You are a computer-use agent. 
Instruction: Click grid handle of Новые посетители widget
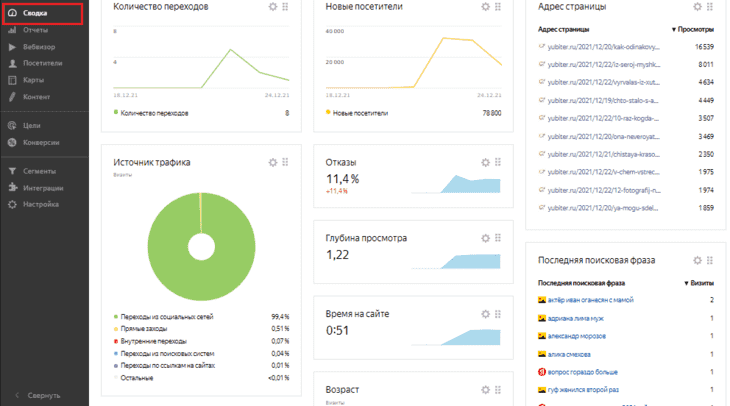tap(498, 7)
